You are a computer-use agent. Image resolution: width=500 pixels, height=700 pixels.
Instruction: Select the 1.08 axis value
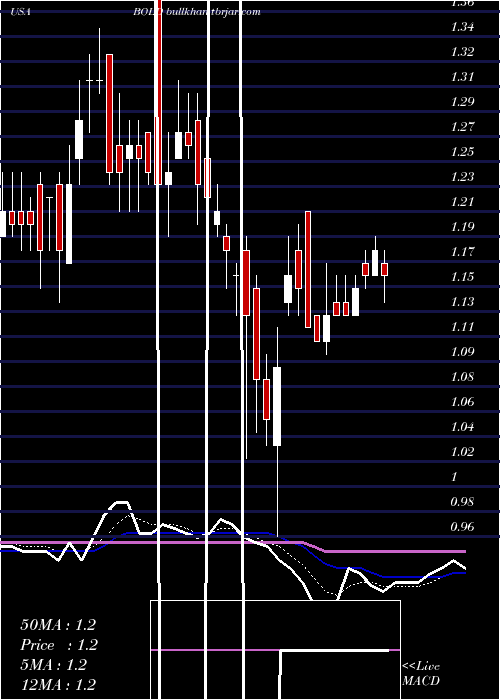coord(462,377)
